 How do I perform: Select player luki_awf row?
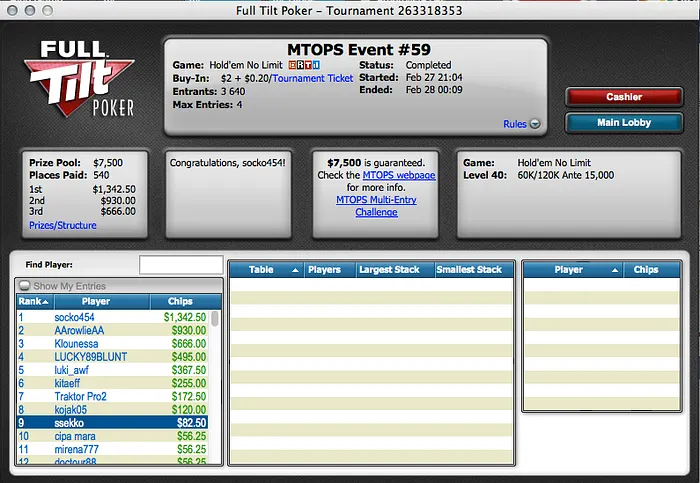(x=112, y=370)
